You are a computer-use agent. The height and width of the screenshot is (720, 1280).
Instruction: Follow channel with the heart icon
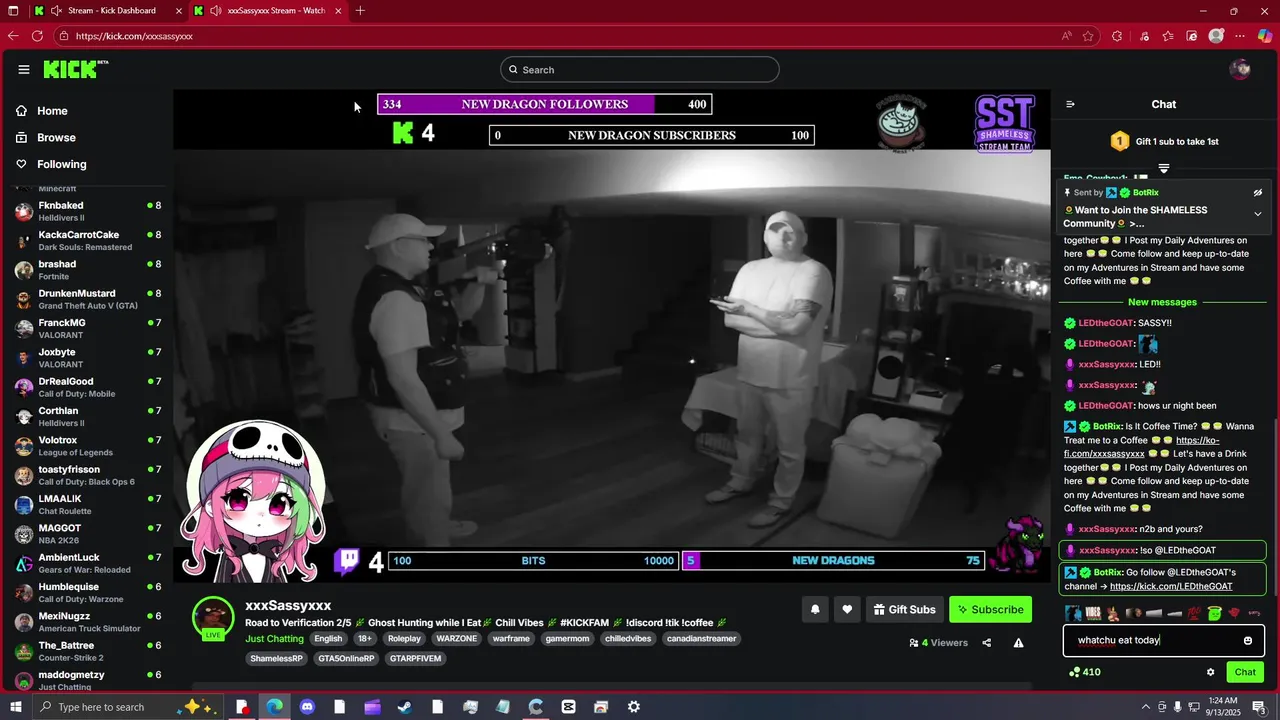click(x=847, y=609)
